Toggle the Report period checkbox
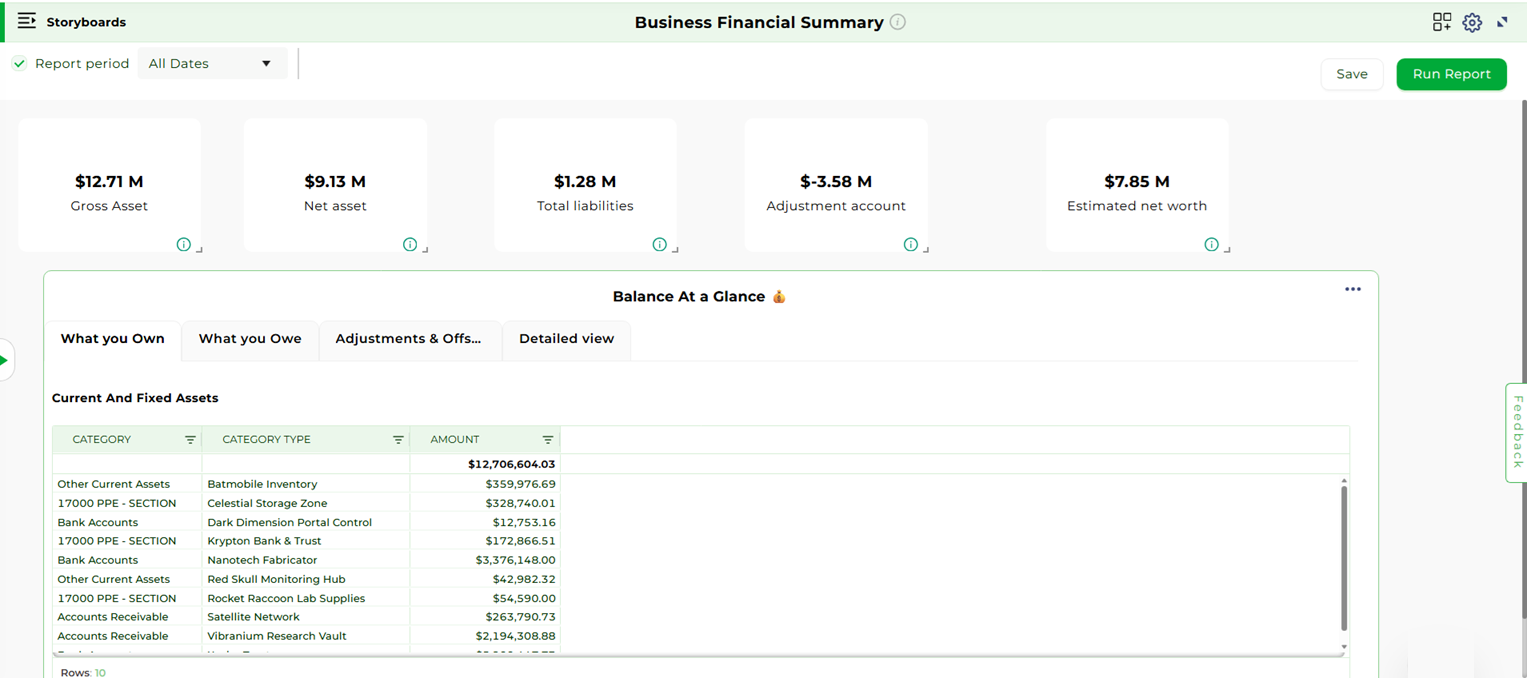 point(19,63)
